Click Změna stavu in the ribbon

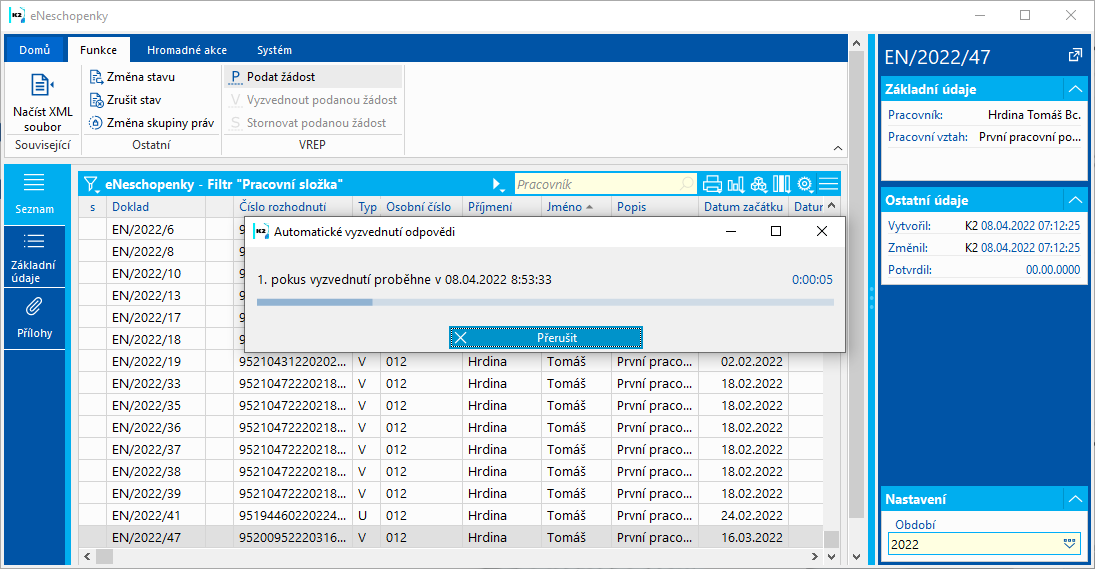click(140, 77)
